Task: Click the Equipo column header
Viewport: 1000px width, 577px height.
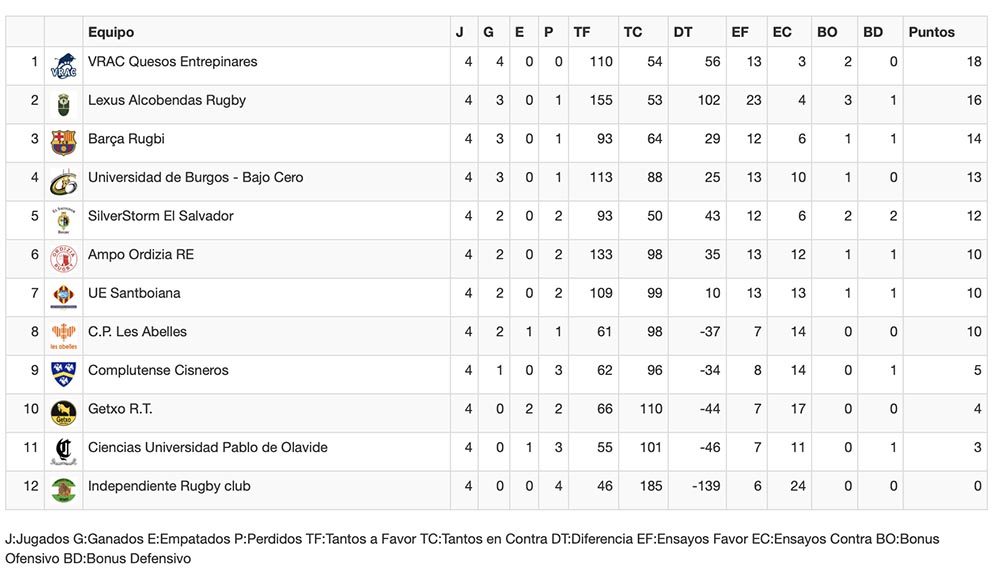Action: coord(110,32)
